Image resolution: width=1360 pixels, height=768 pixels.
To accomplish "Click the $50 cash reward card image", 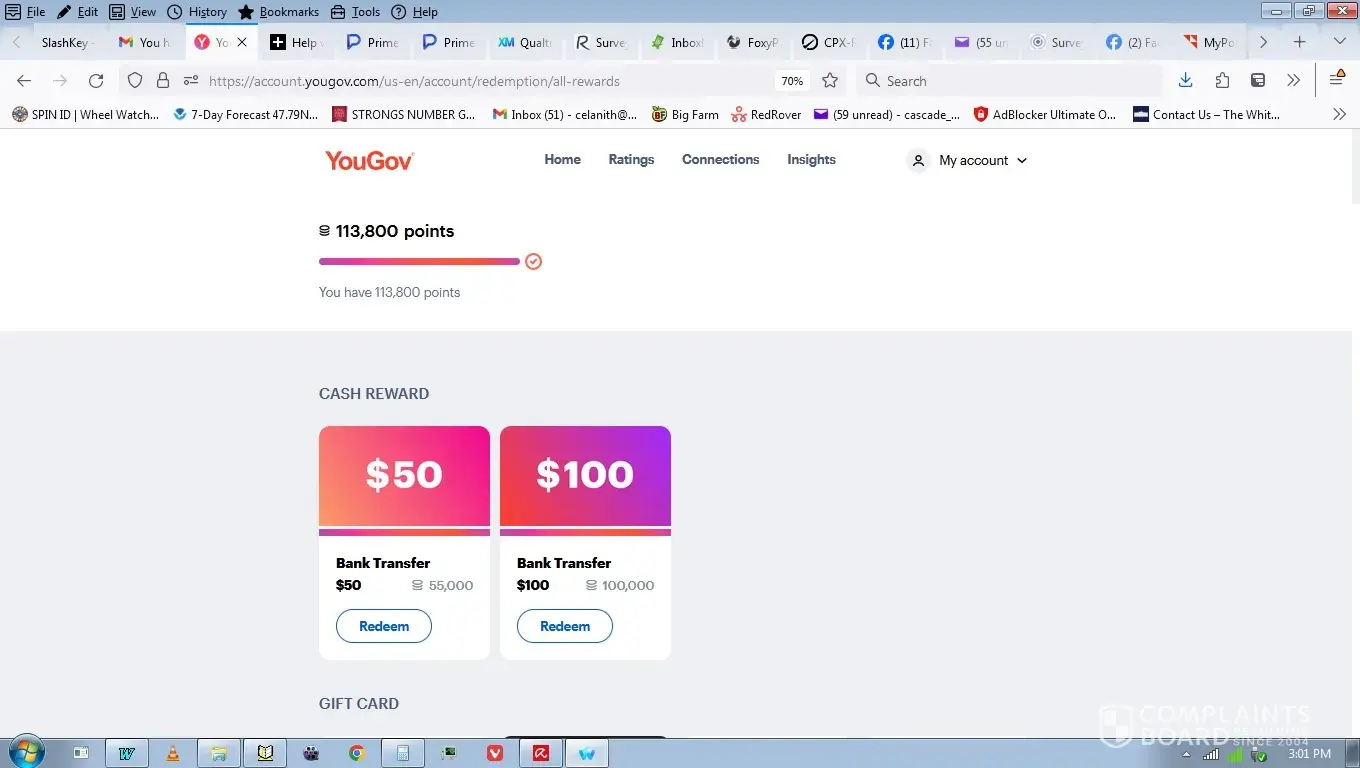I will (x=404, y=477).
